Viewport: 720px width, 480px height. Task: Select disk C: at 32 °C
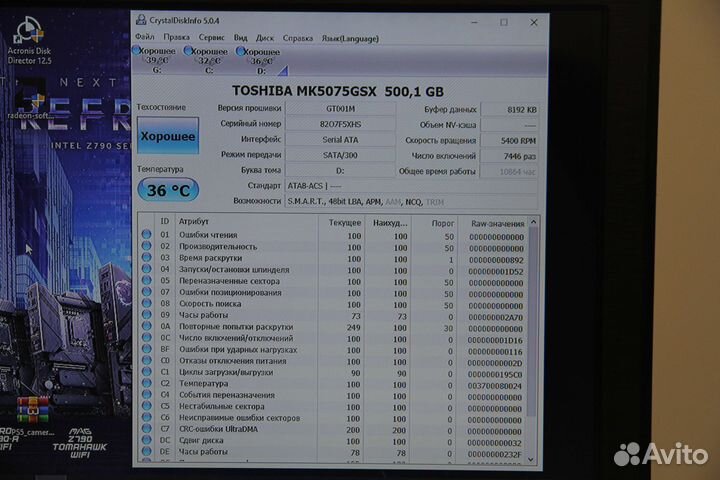pyautogui.click(x=207, y=61)
